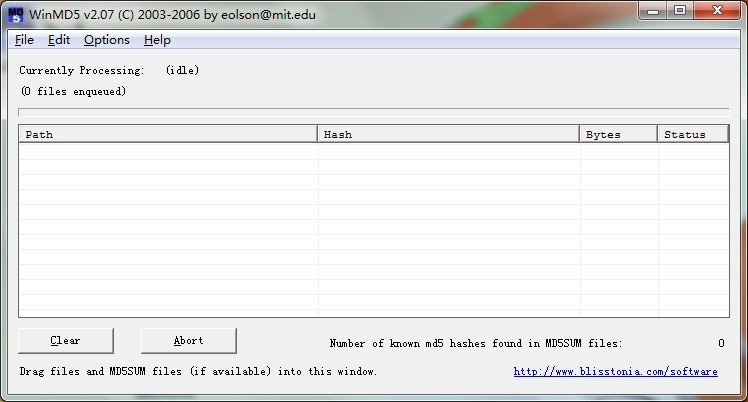Sort by the Status column header
The image size is (748, 402).
[x=693, y=134]
